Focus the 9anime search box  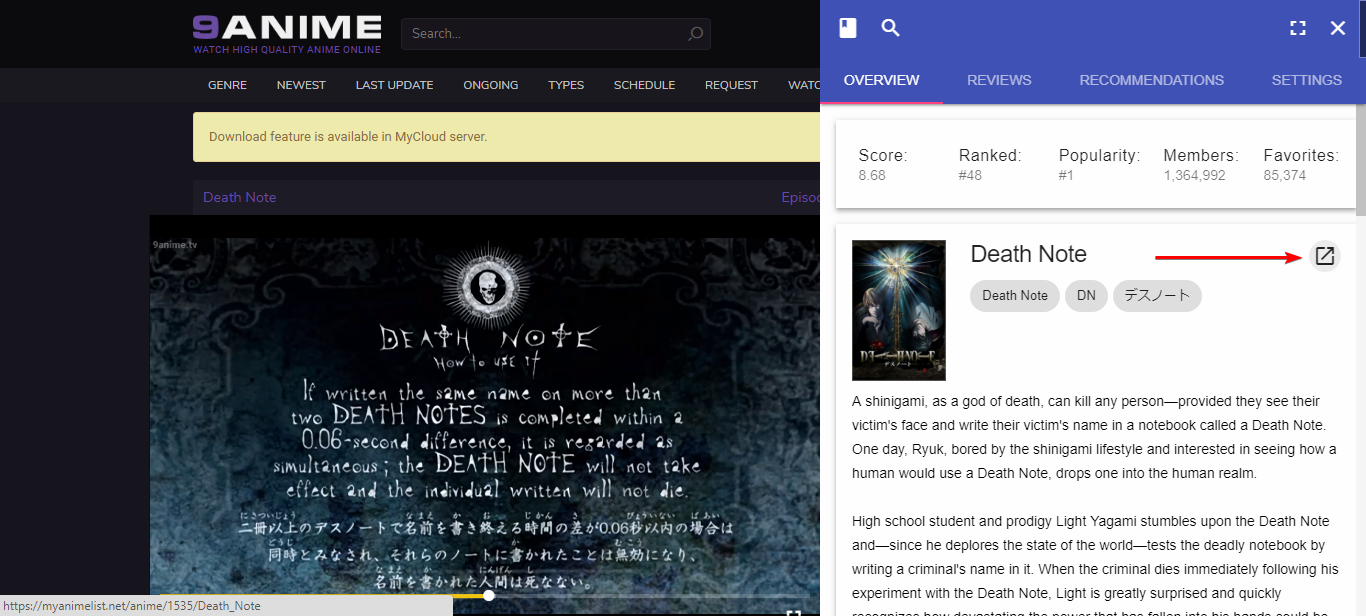tap(556, 34)
